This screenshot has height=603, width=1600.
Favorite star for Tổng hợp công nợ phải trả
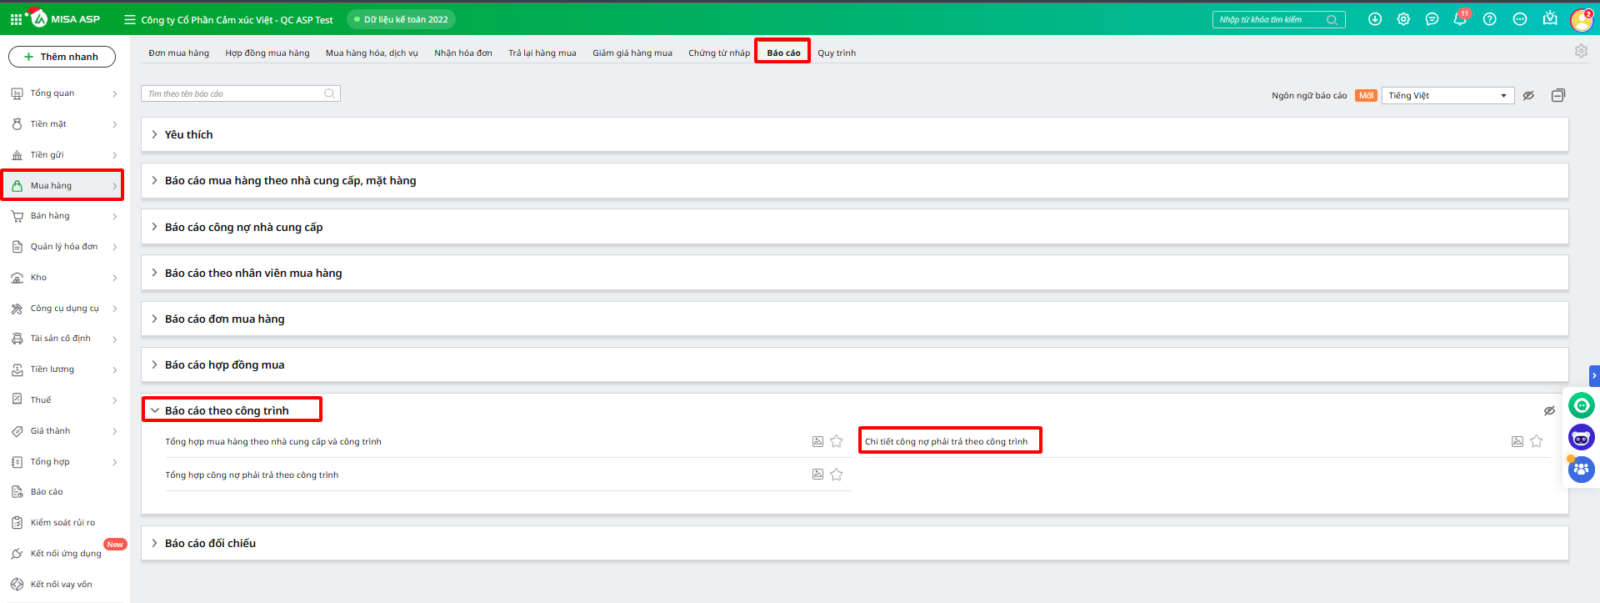[837, 475]
